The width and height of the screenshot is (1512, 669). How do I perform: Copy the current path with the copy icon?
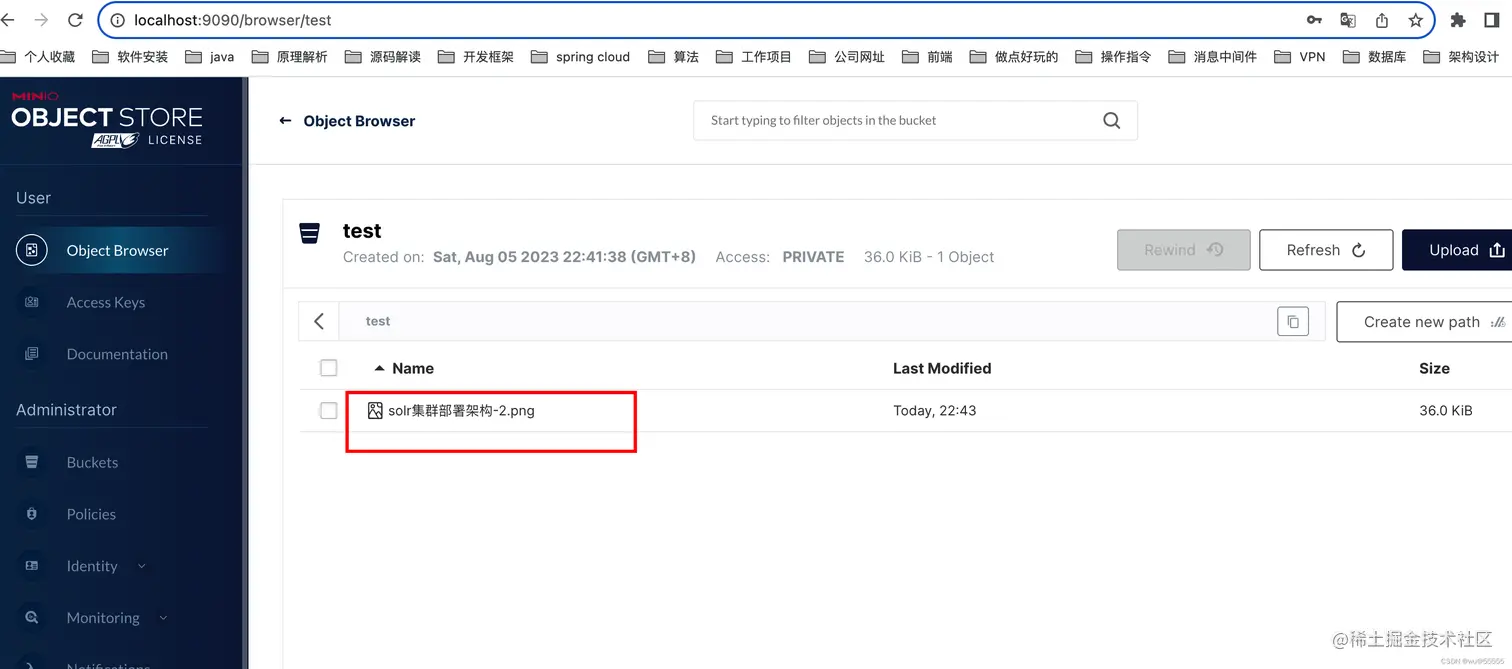[1293, 321]
